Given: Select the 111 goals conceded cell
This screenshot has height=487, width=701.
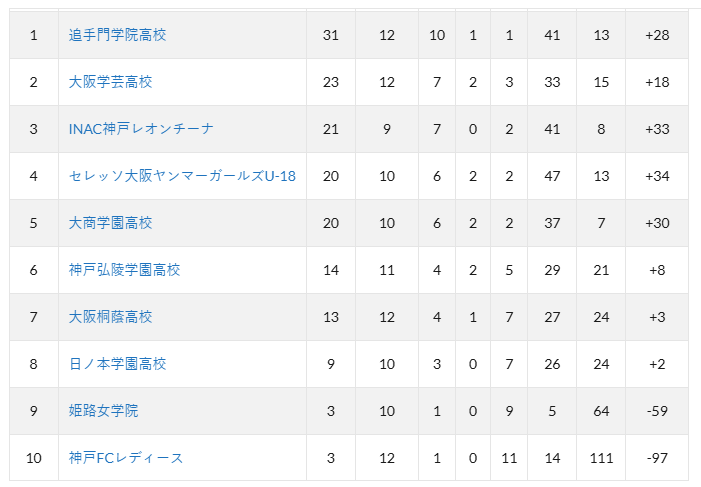Looking at the screenshot, I should [601, 457].
